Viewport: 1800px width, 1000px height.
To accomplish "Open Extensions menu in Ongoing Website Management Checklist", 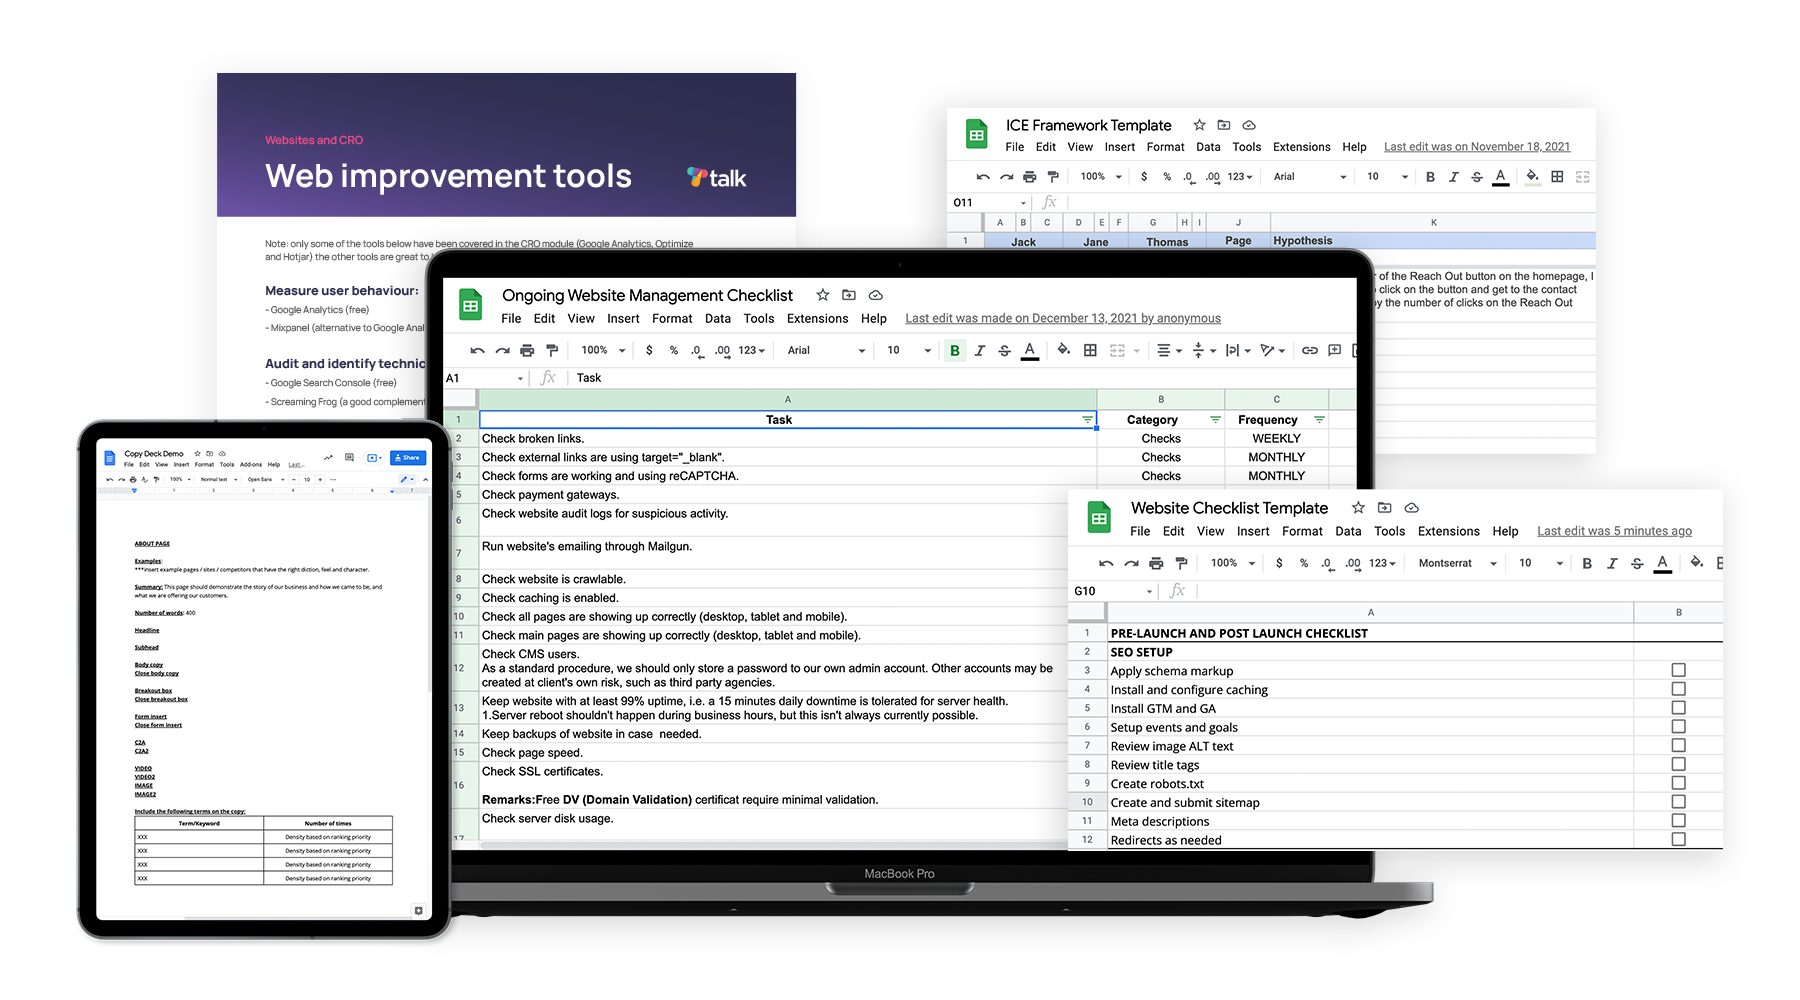I will (x=817, y=319).
